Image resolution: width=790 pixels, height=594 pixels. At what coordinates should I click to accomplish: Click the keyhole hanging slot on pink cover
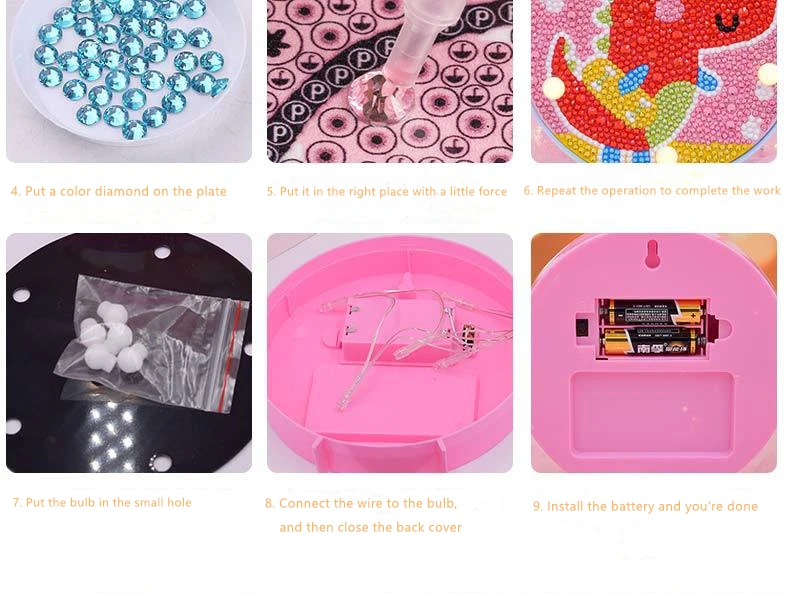652,253
